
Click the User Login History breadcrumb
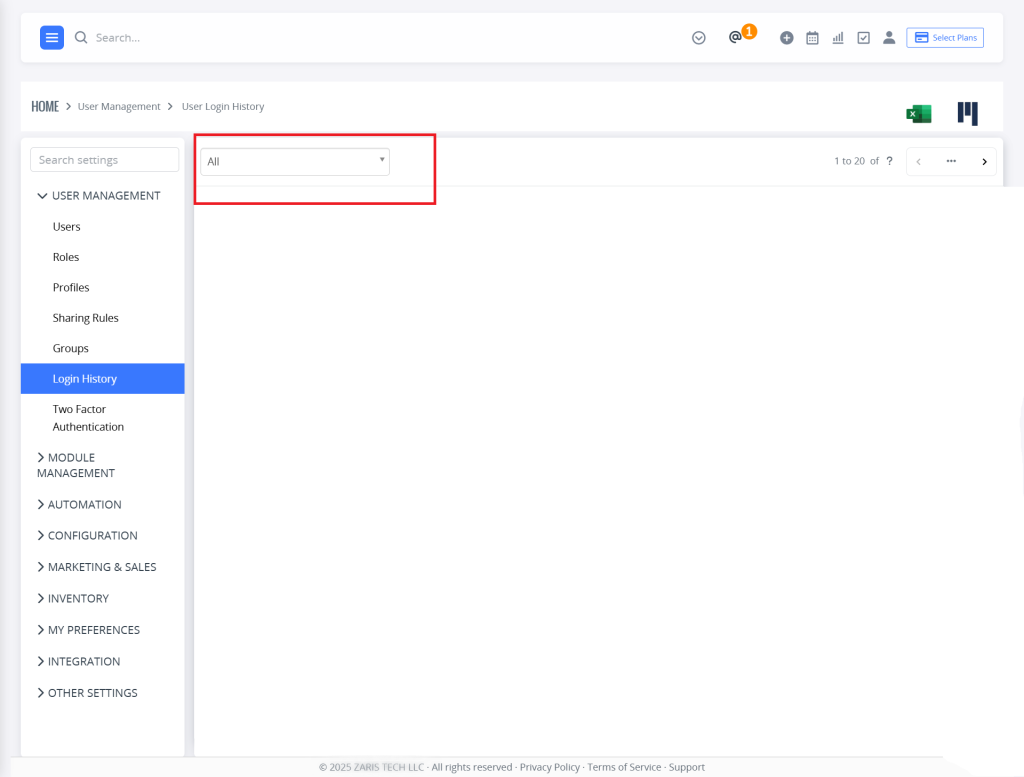(223, 106)
